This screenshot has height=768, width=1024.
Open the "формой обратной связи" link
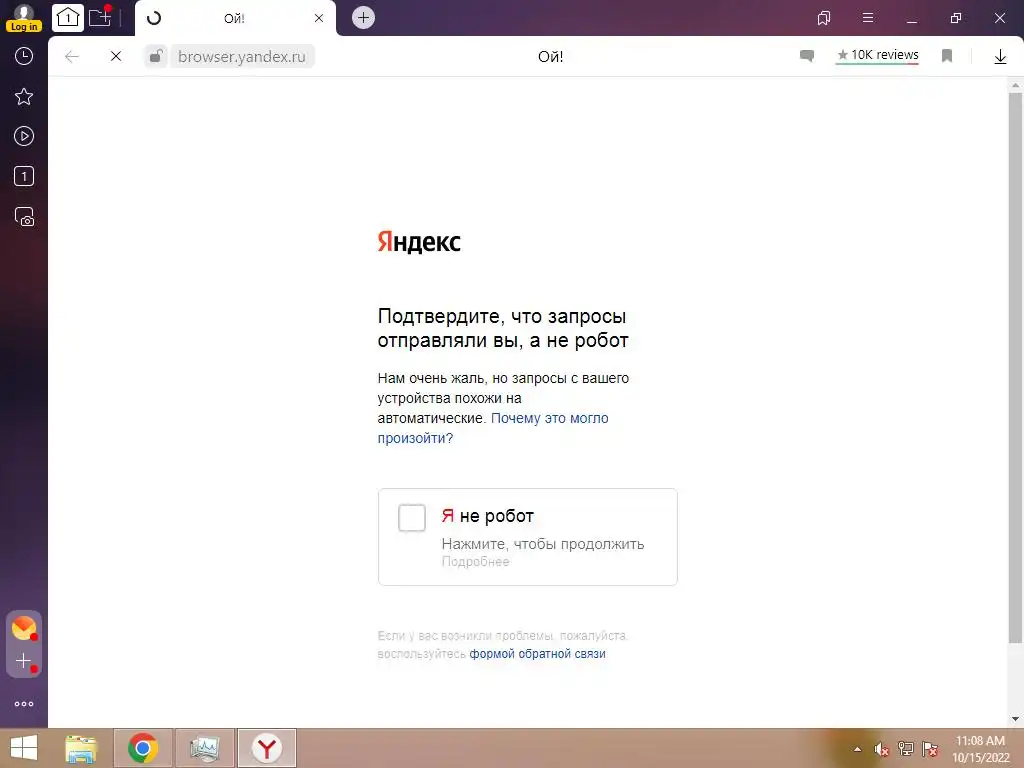pyautogui.click(x=537, y=654)
